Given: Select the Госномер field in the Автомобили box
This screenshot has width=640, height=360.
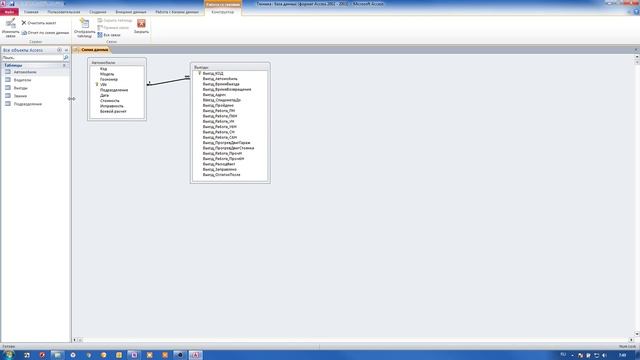Looking at the screenshot, I should [x=109, y=79].
